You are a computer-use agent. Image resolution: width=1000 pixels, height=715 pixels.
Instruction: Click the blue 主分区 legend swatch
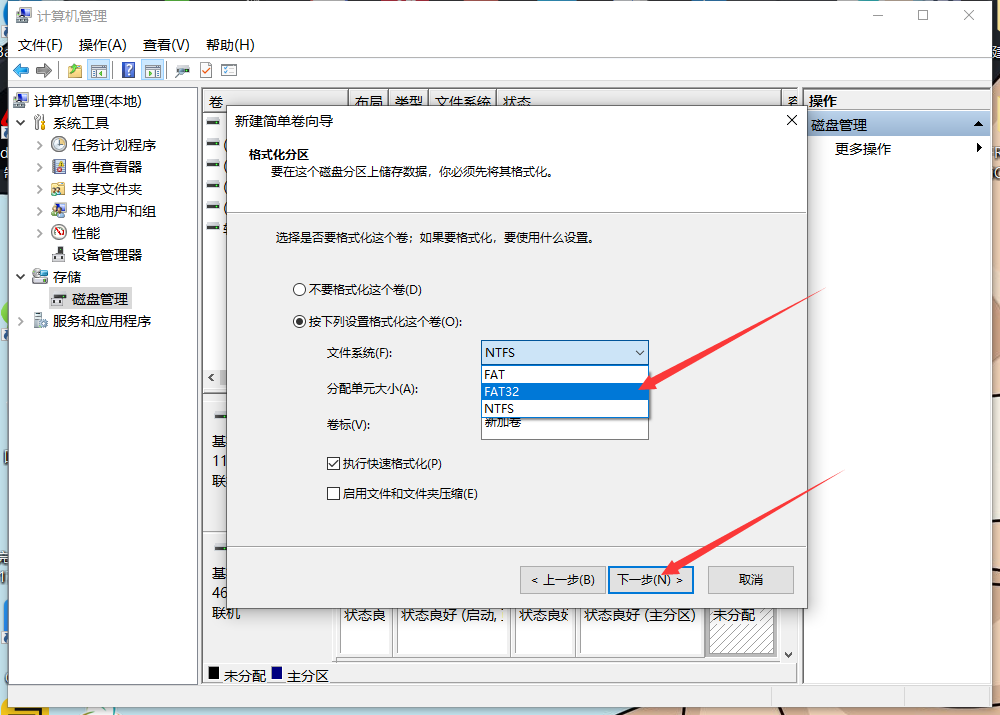pos(277,673)
